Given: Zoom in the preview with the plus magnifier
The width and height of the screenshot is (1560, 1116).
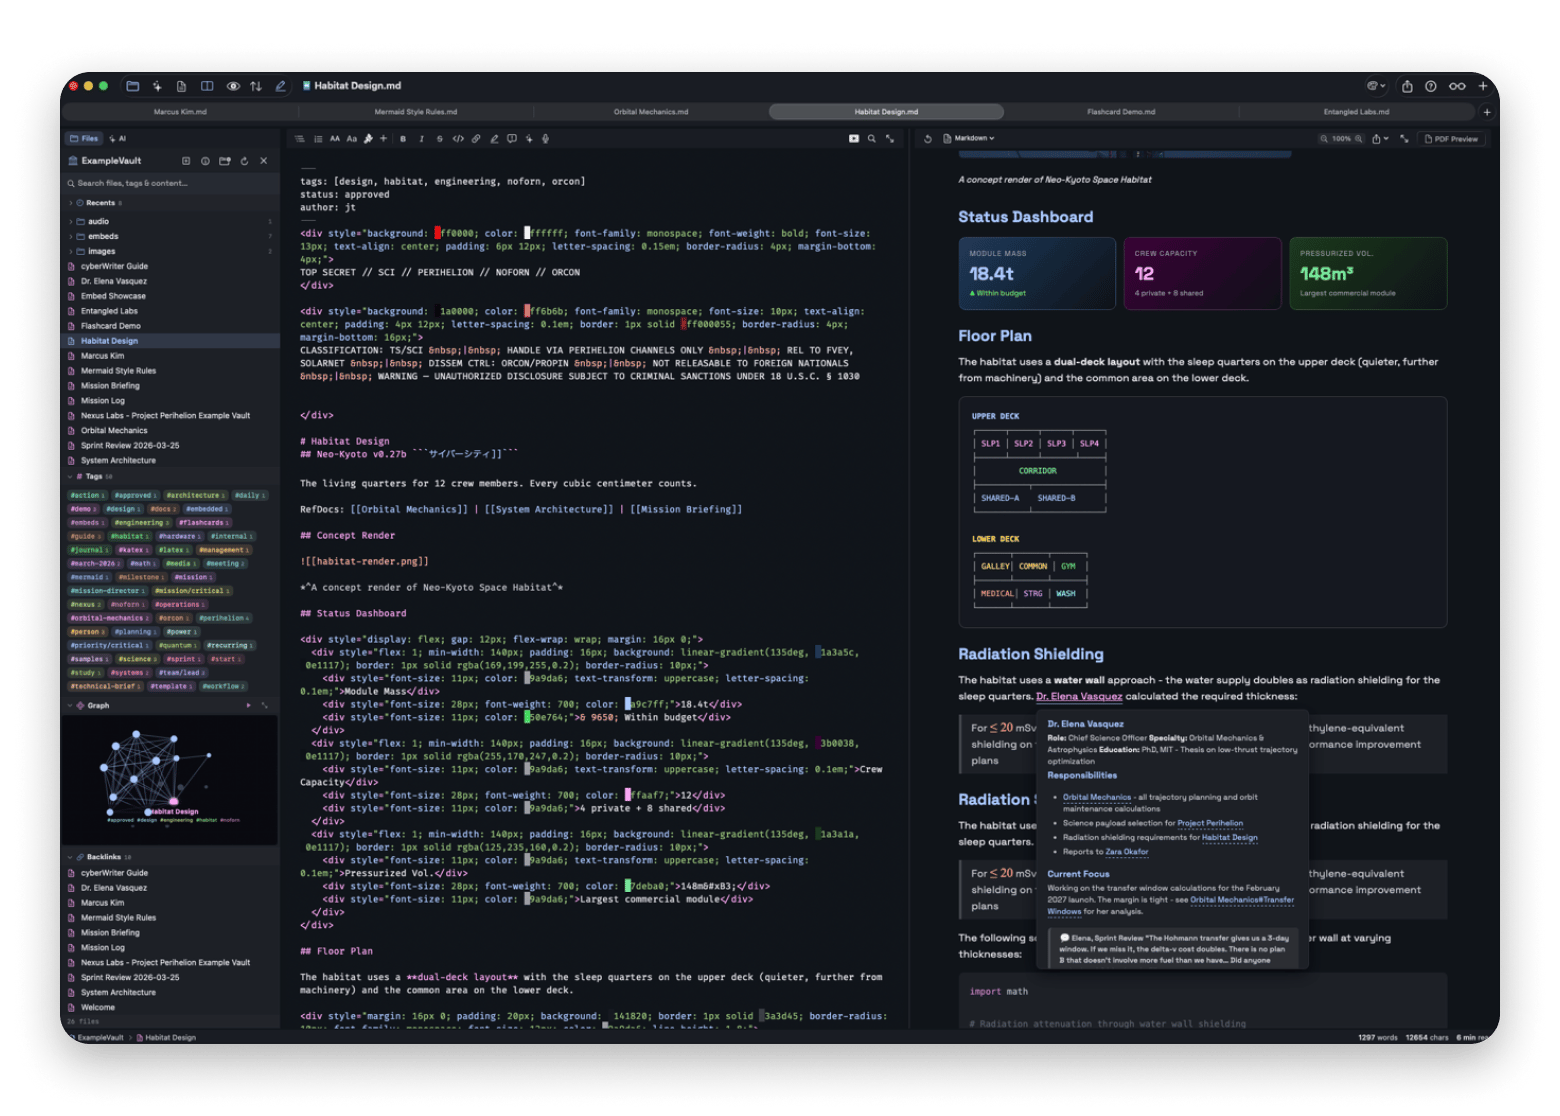Looking at the screenshot, I should pos(1358,139).
